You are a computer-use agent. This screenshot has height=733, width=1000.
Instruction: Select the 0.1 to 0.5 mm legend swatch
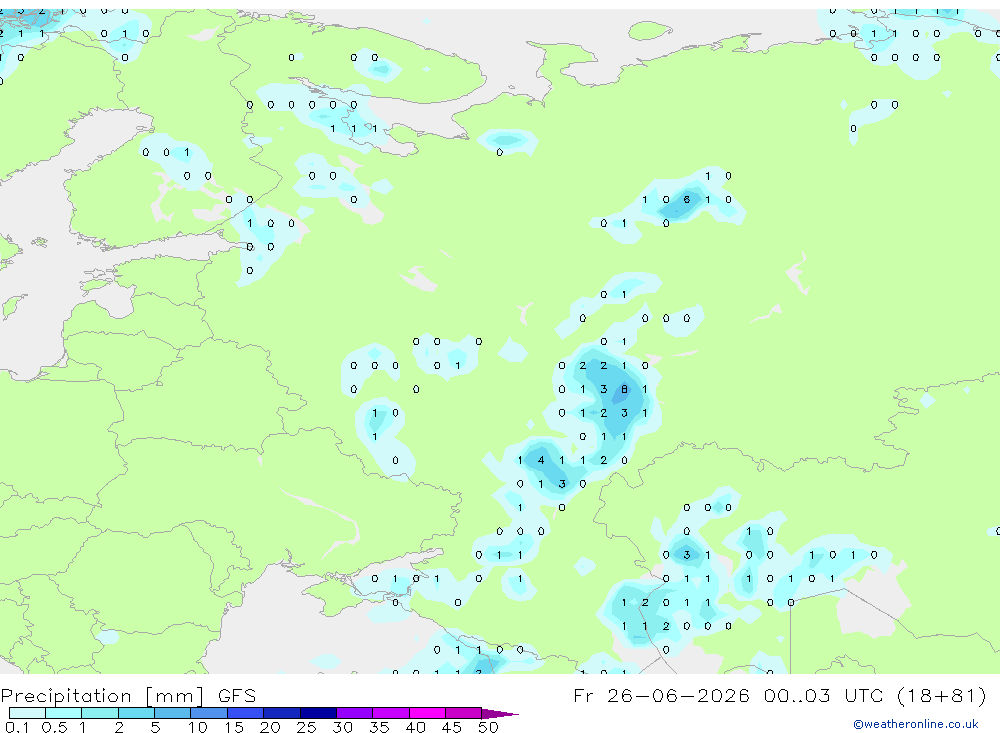click(27, 713)
